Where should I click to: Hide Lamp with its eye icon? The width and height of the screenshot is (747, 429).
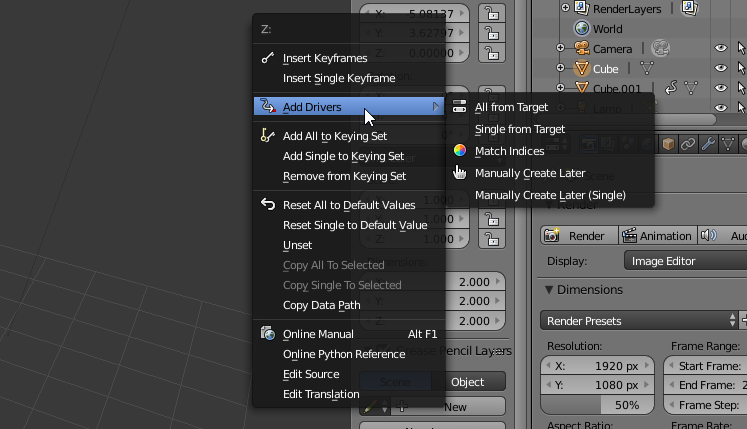coord(721,107)
